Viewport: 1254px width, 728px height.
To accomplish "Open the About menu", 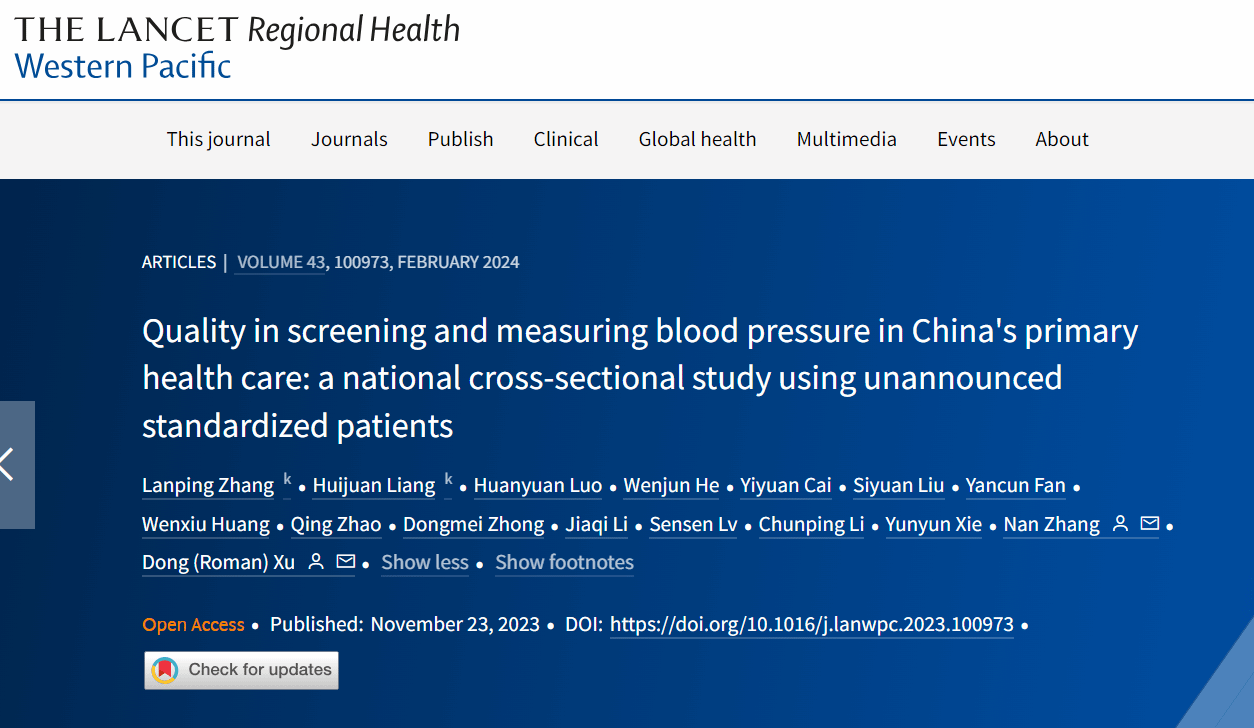I will (x=1062, y=139).
